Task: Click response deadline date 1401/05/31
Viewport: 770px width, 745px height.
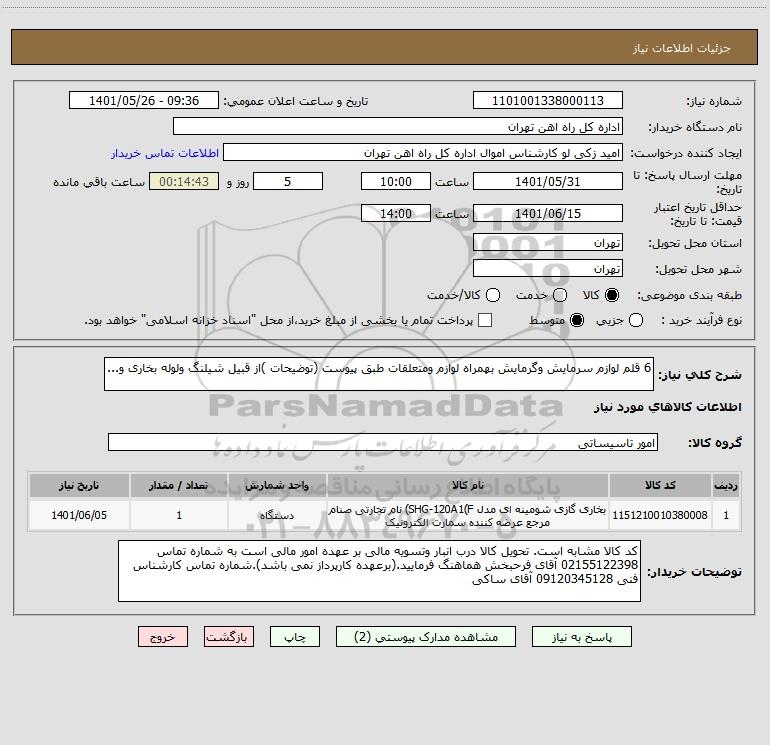Action: point(548,181)
